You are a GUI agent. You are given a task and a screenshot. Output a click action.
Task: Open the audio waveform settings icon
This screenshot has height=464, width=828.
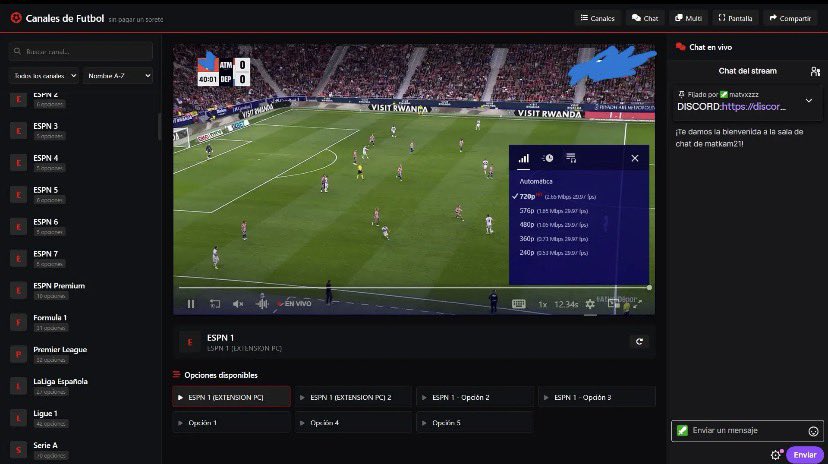[x=262, y=304]
